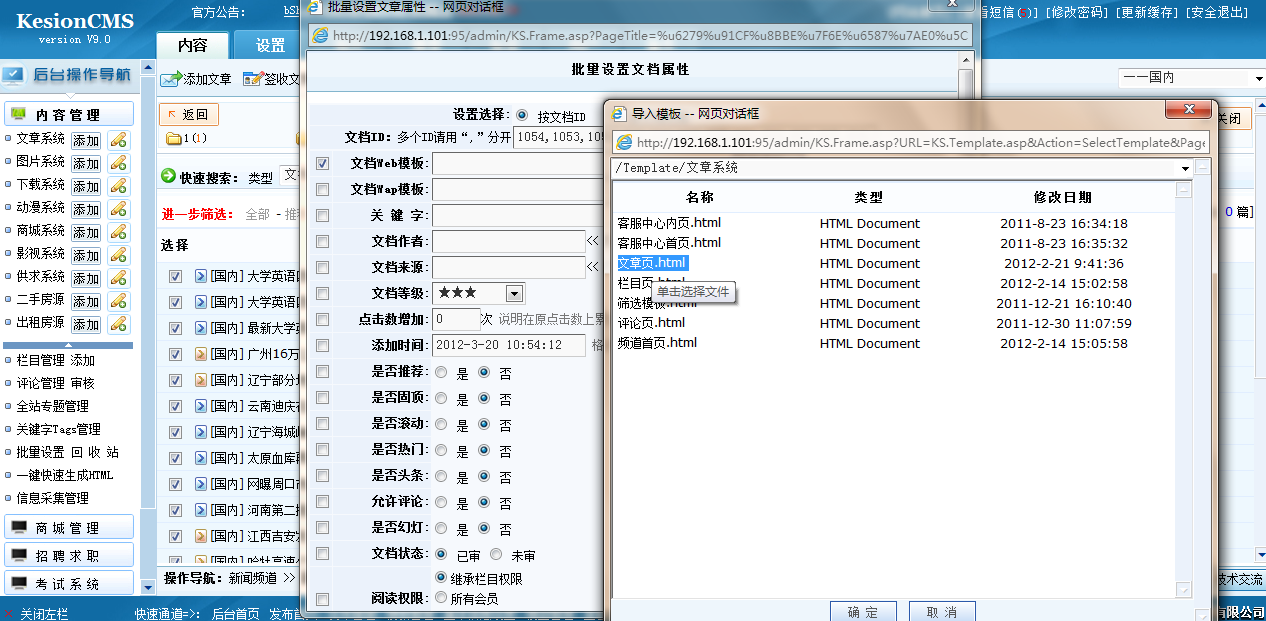Click the template list scrollbar down arrow
Image resolution: width=1266 pixels, height=621 pixels.
1184,589
